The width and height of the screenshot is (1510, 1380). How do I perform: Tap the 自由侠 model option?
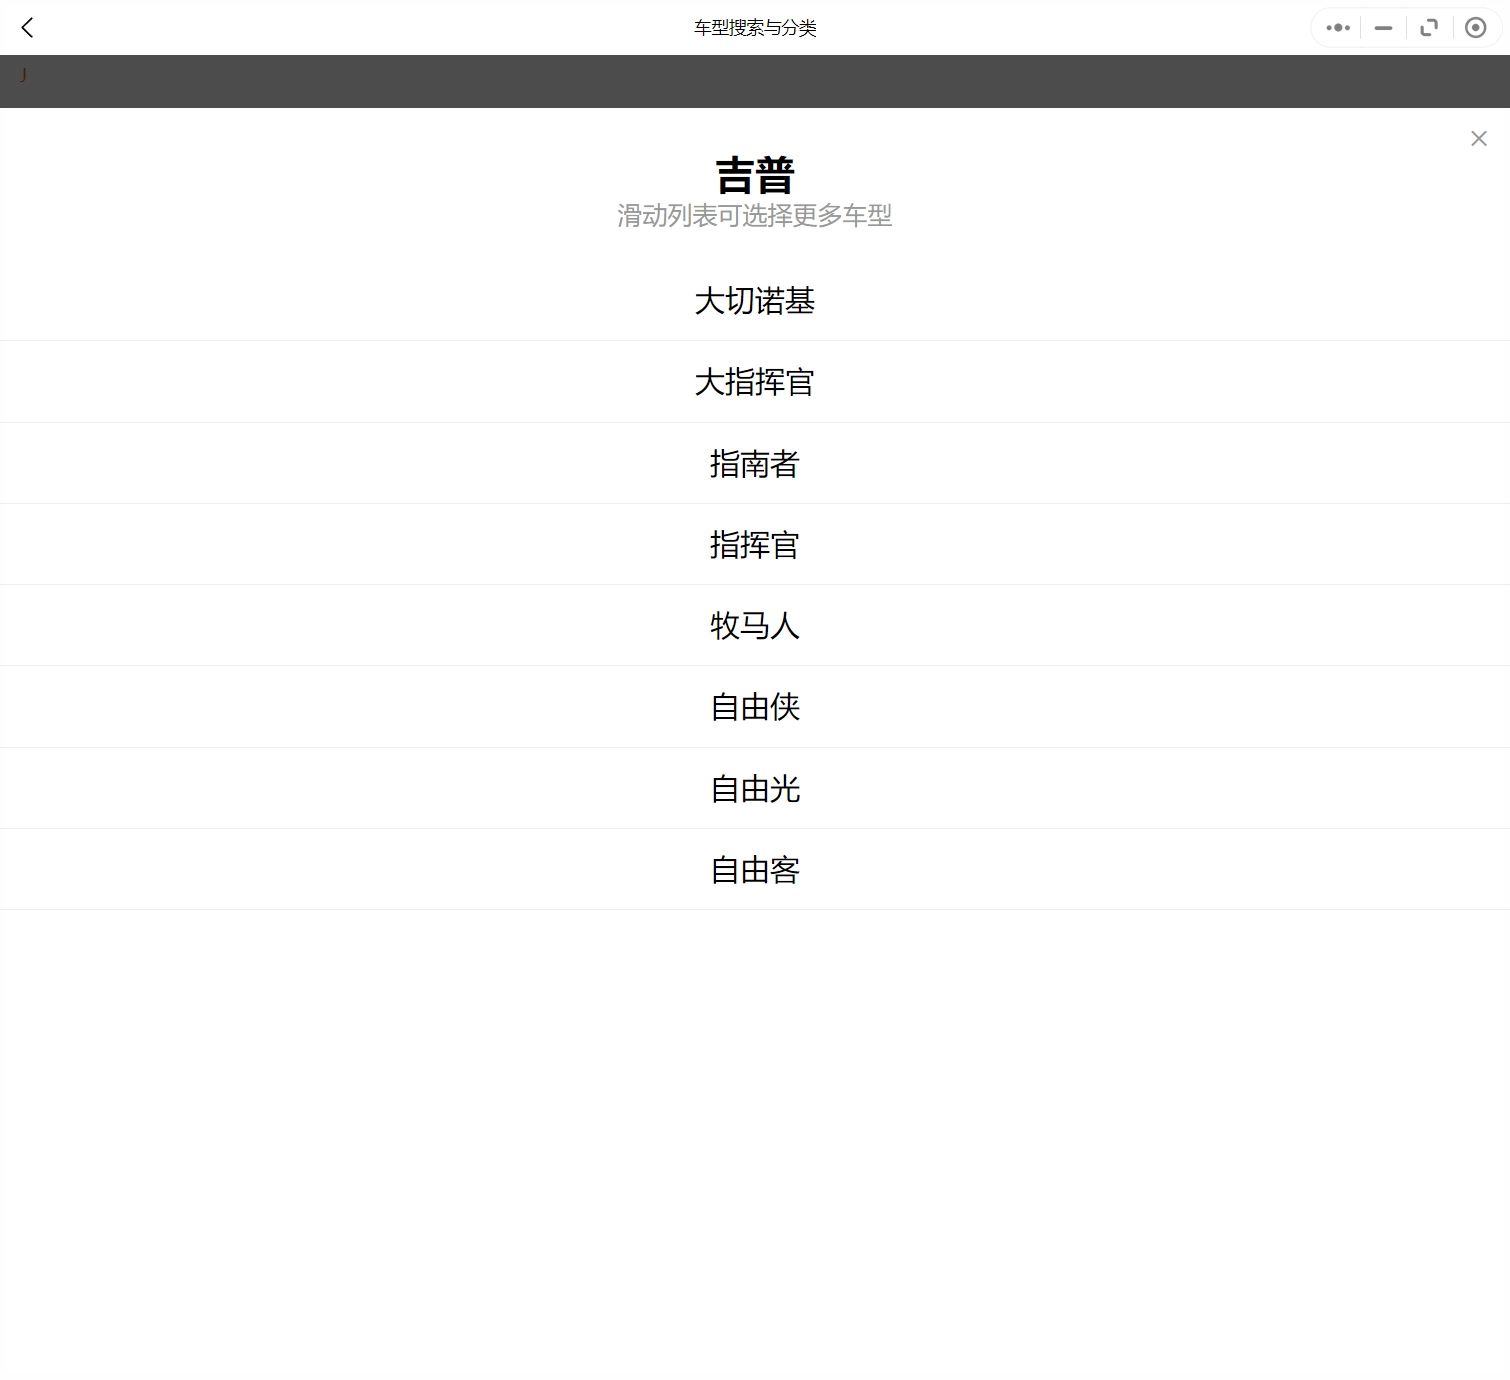[754, 707]
